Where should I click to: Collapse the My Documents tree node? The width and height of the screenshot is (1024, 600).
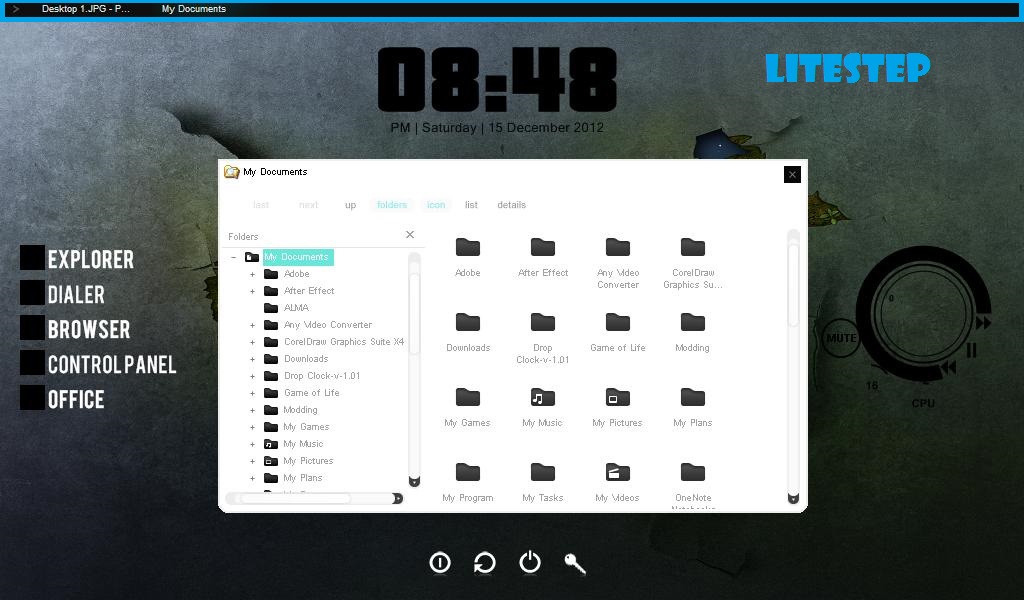click(231, 257)
